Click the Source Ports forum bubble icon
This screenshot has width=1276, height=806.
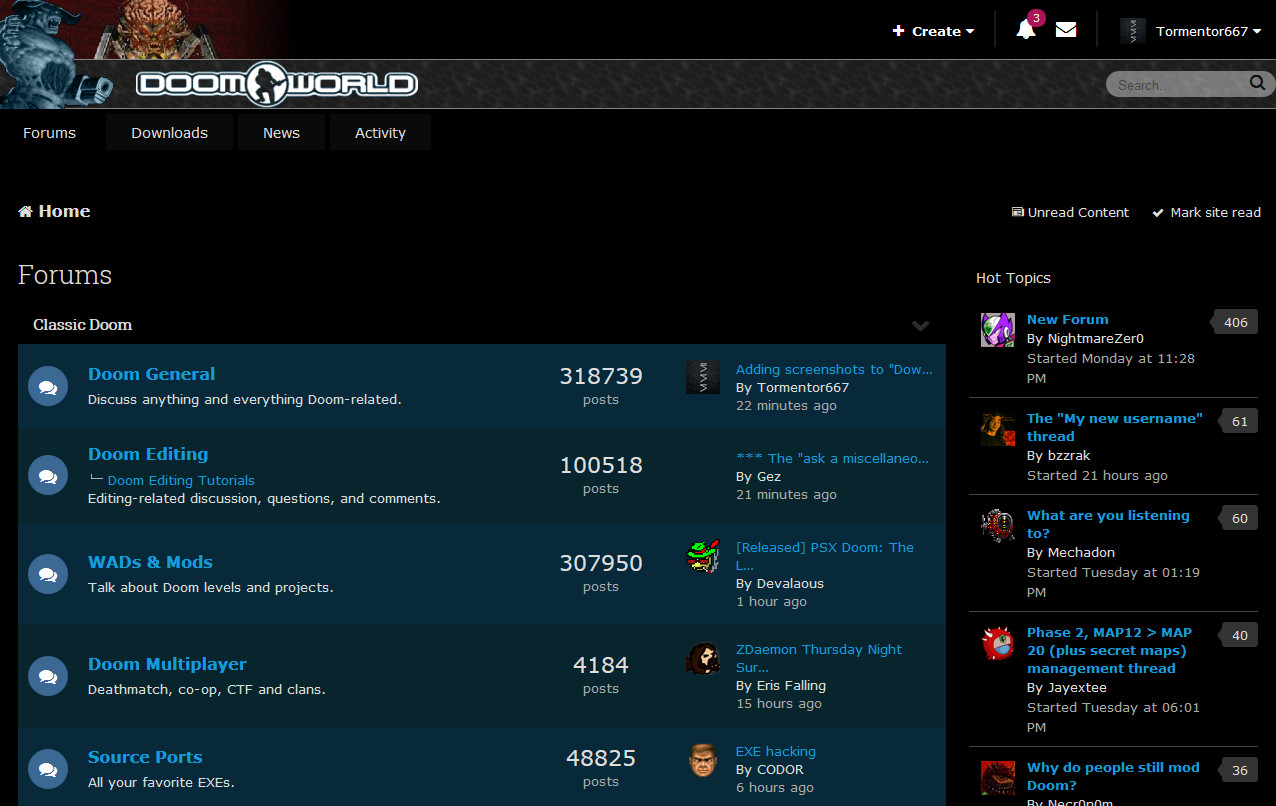tap(47, 769)
